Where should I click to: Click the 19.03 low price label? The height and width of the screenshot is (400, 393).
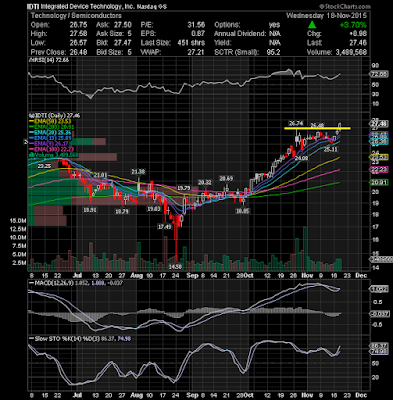point(154,209)
